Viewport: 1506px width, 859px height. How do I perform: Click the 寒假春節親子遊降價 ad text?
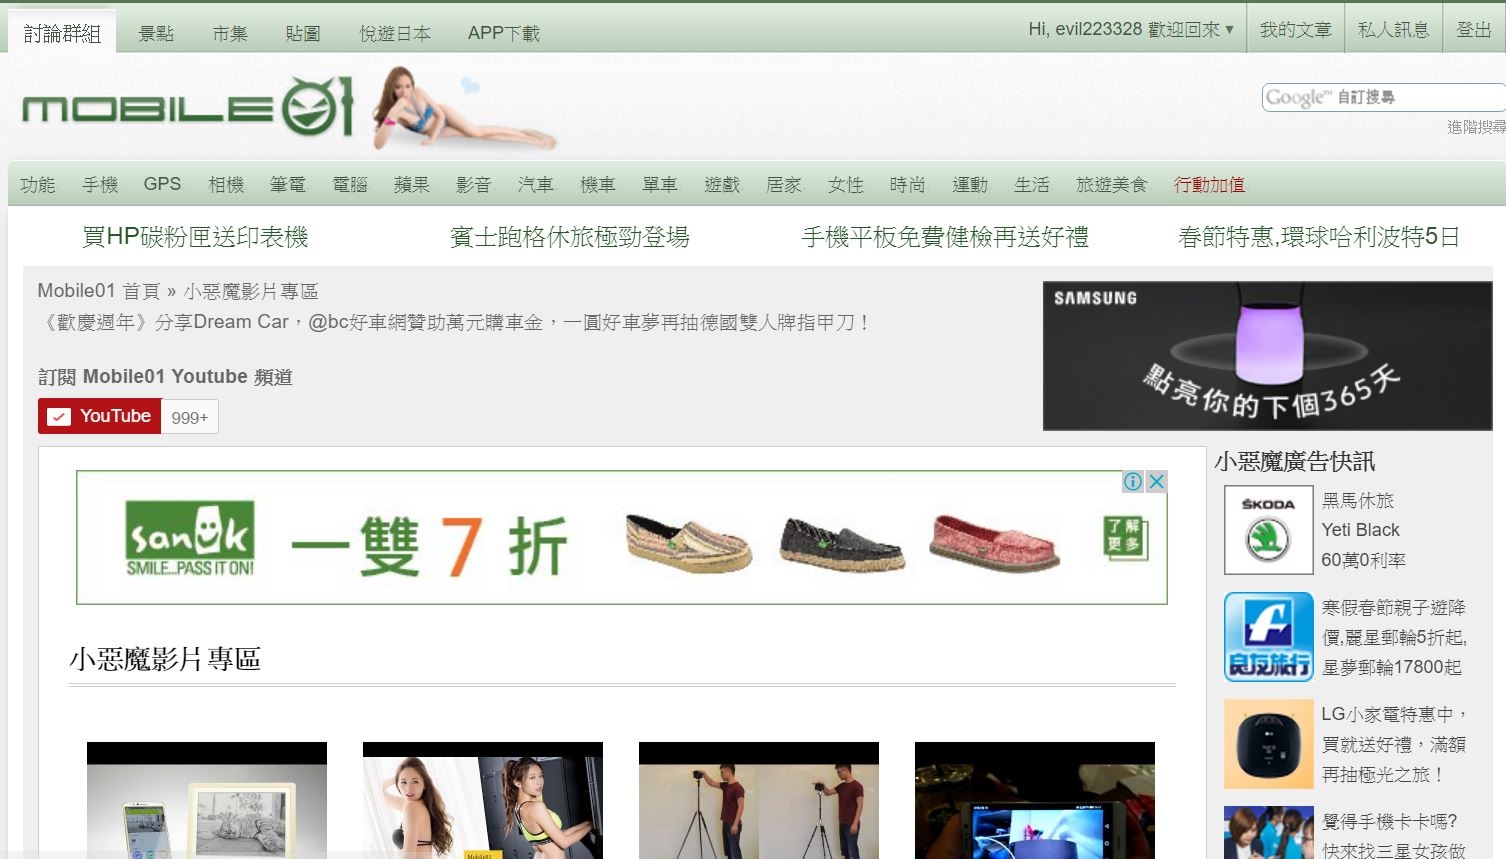coord(1394,637)
